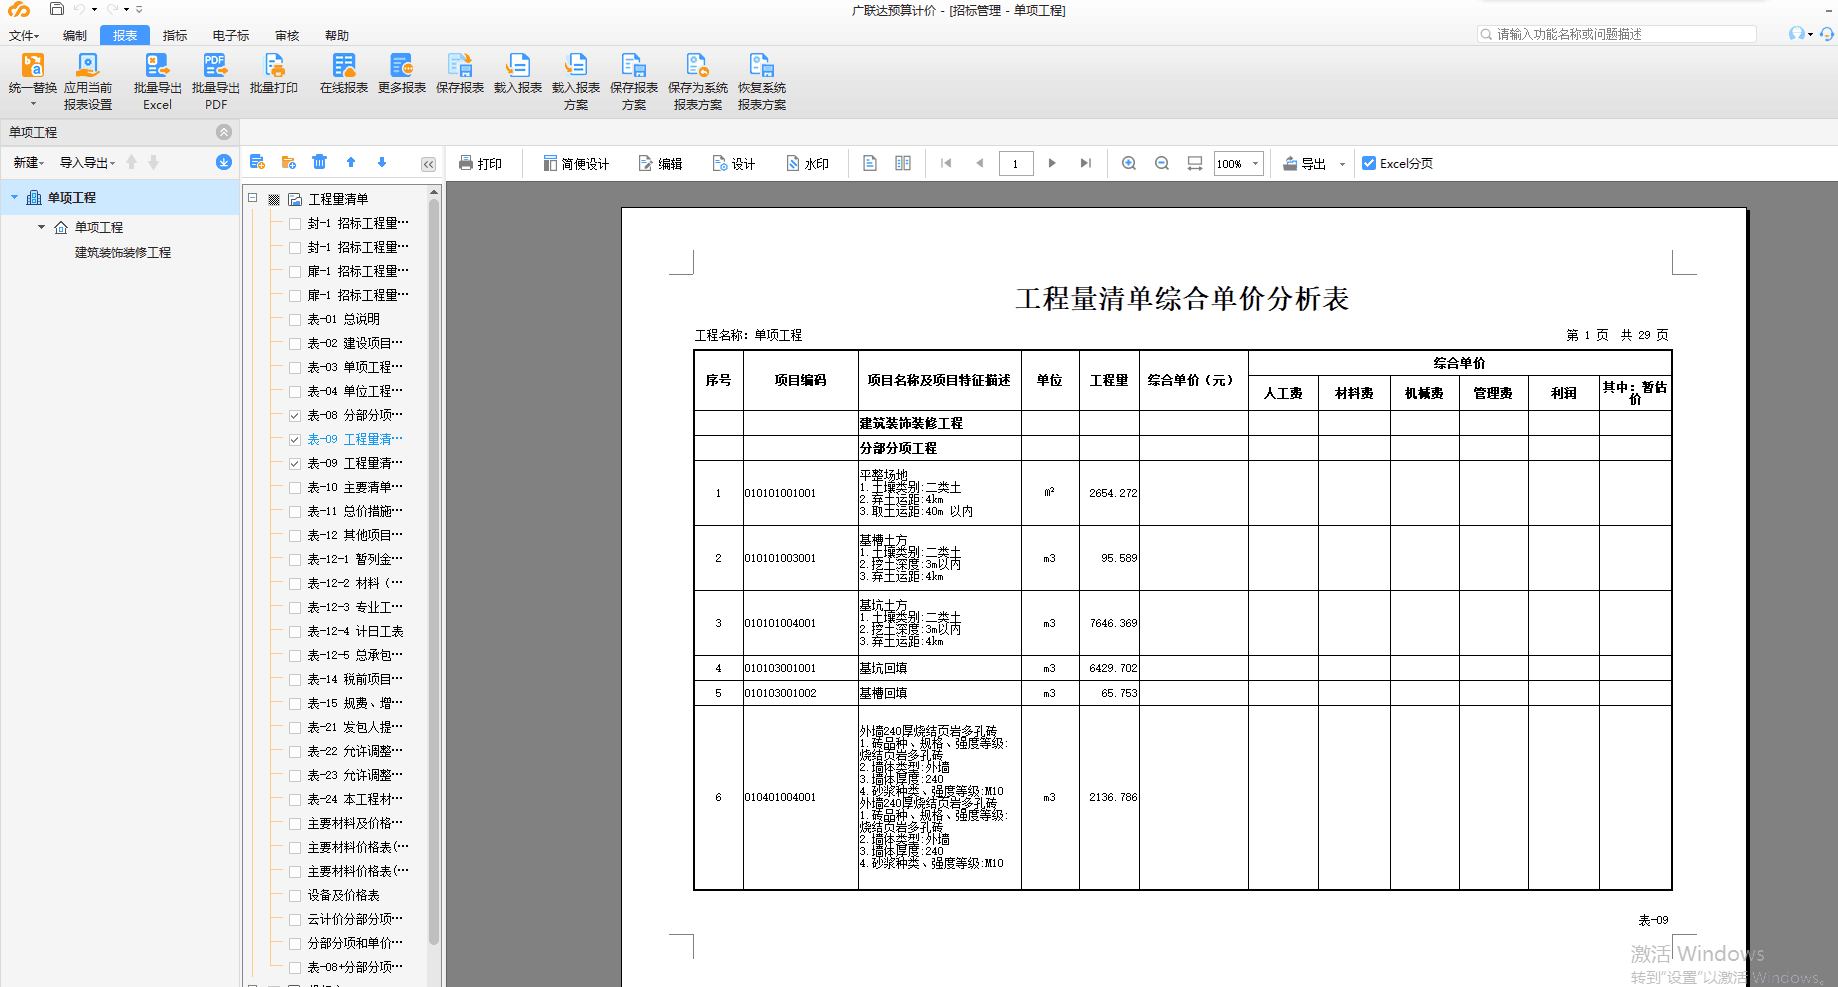The height and width of the screenshot is (987, 1838).
Task: Collapse the report list with double-arrow button
Action: coord(428,163)
